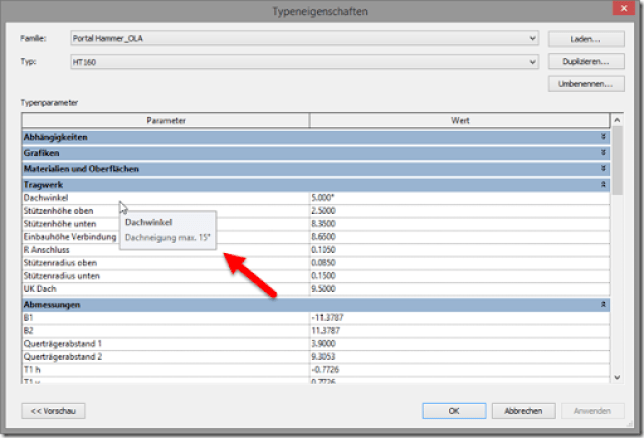Image resolution: width=644 pixels, height=438 pixels.
Task: Select the Dachwinkel value 5.000°
Action: (460, 198)
